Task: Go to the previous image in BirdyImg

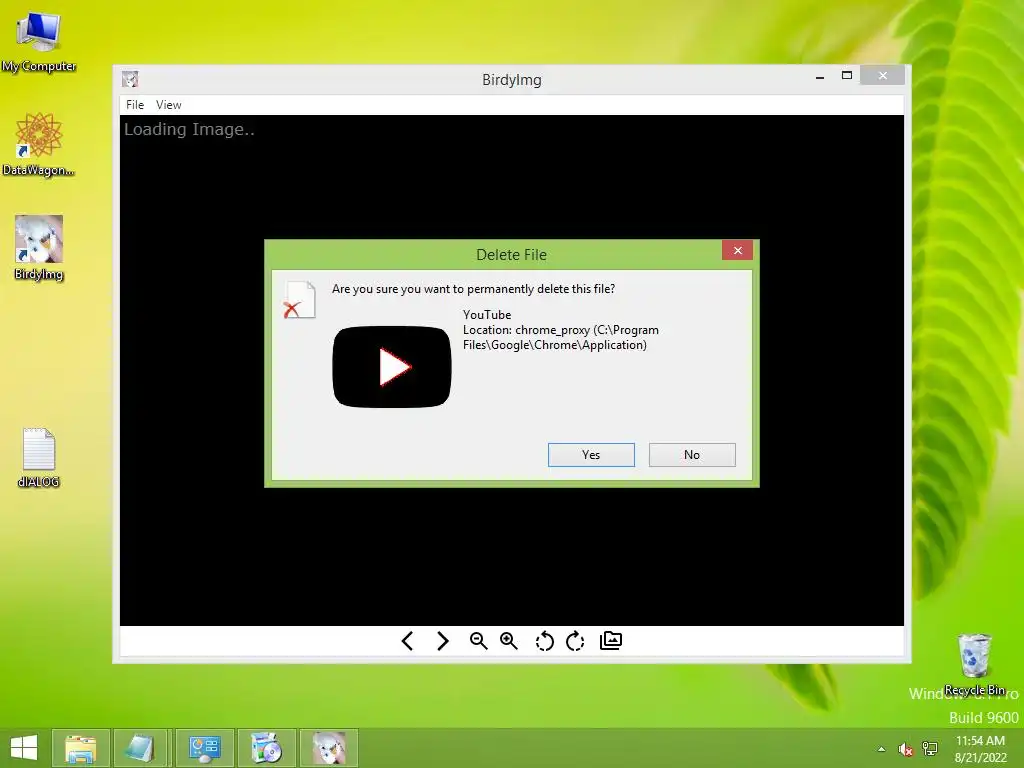Action: tap(408, 641)
